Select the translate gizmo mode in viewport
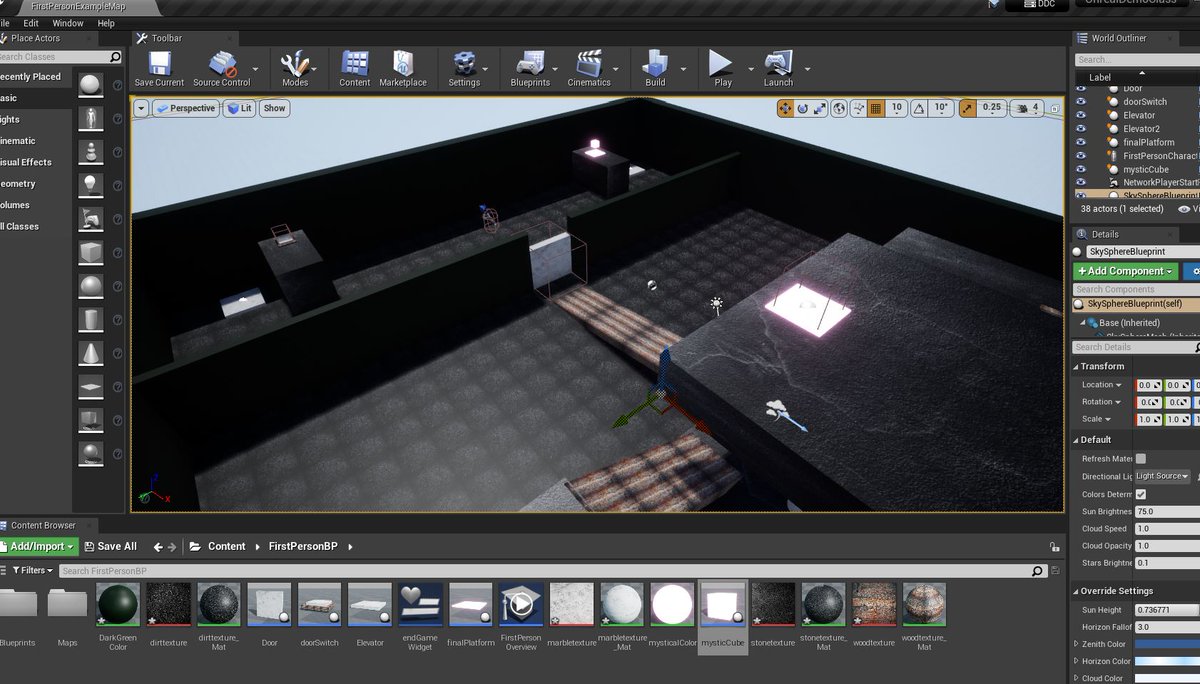The width and height of the screenshot is (1200, 684). coord(784,108)
